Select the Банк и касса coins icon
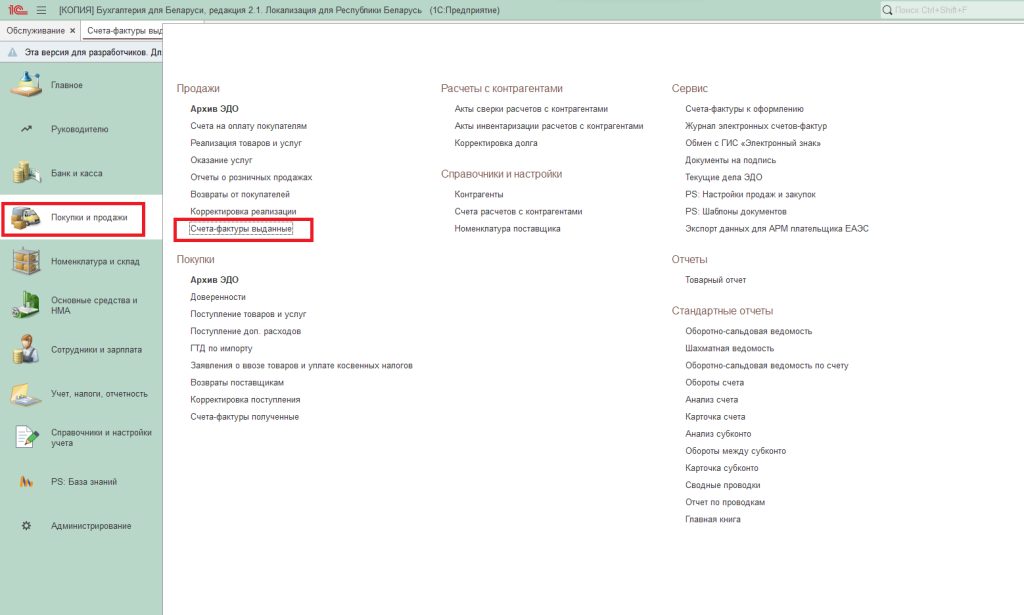The height and width of the screenshot is (615, 1024). click(x=26, y=173)
